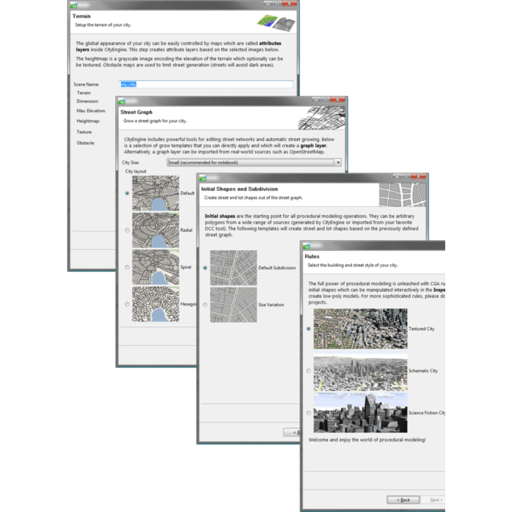
Task: Click the Science Fiction City preview image
Action: pos(360,413)
